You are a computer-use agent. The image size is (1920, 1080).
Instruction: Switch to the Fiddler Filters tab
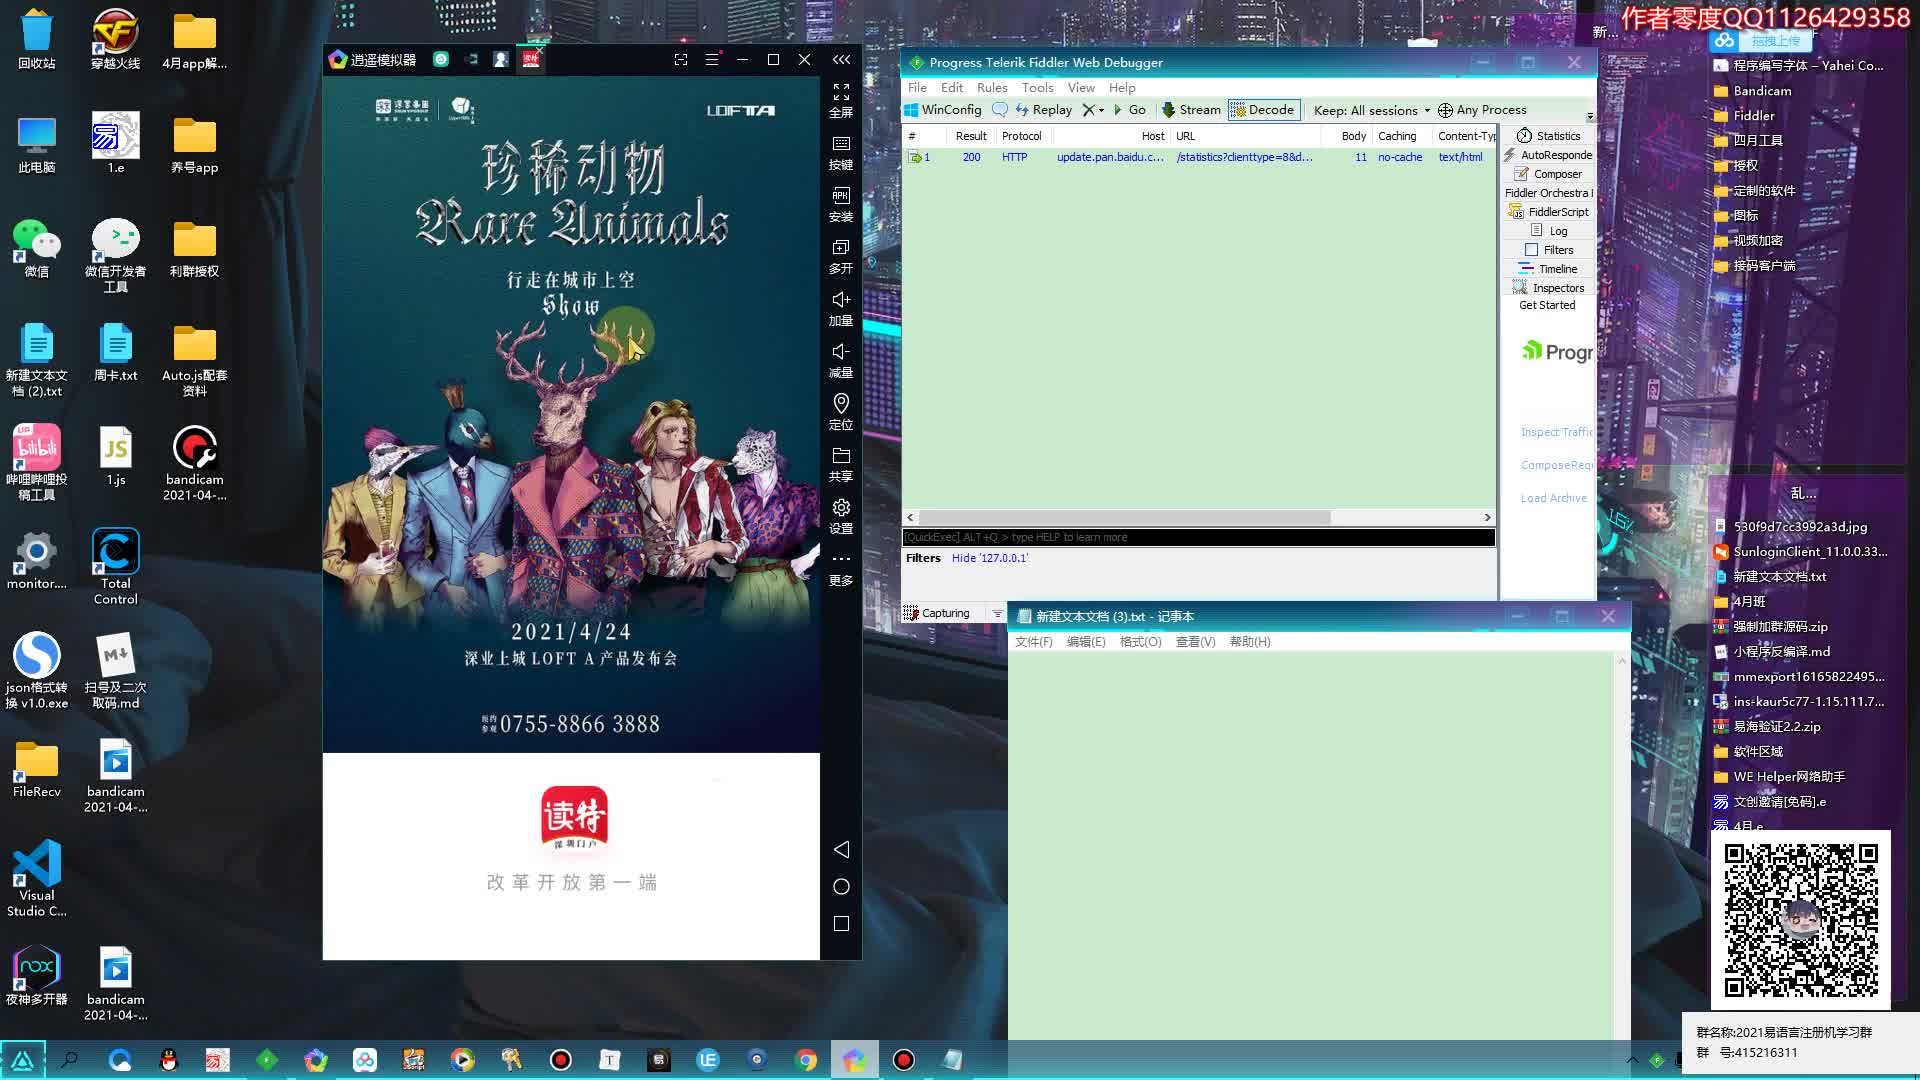pyautogui.click(x=1549, y=250)
